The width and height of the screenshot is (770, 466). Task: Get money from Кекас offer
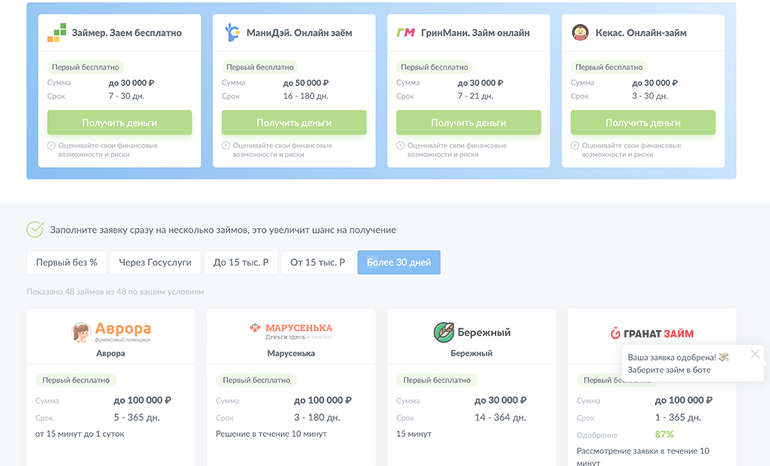[643, 123]
